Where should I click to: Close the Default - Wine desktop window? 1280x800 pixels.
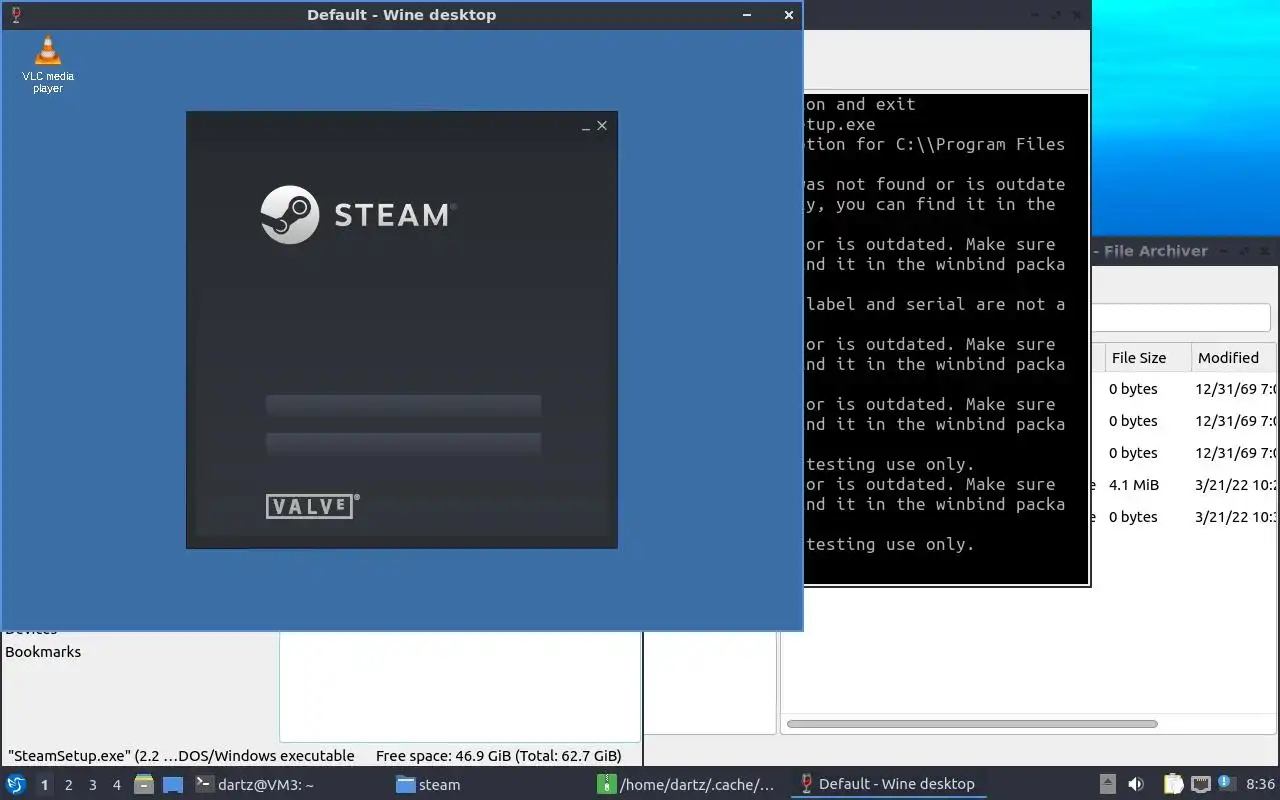click(788, 15)
